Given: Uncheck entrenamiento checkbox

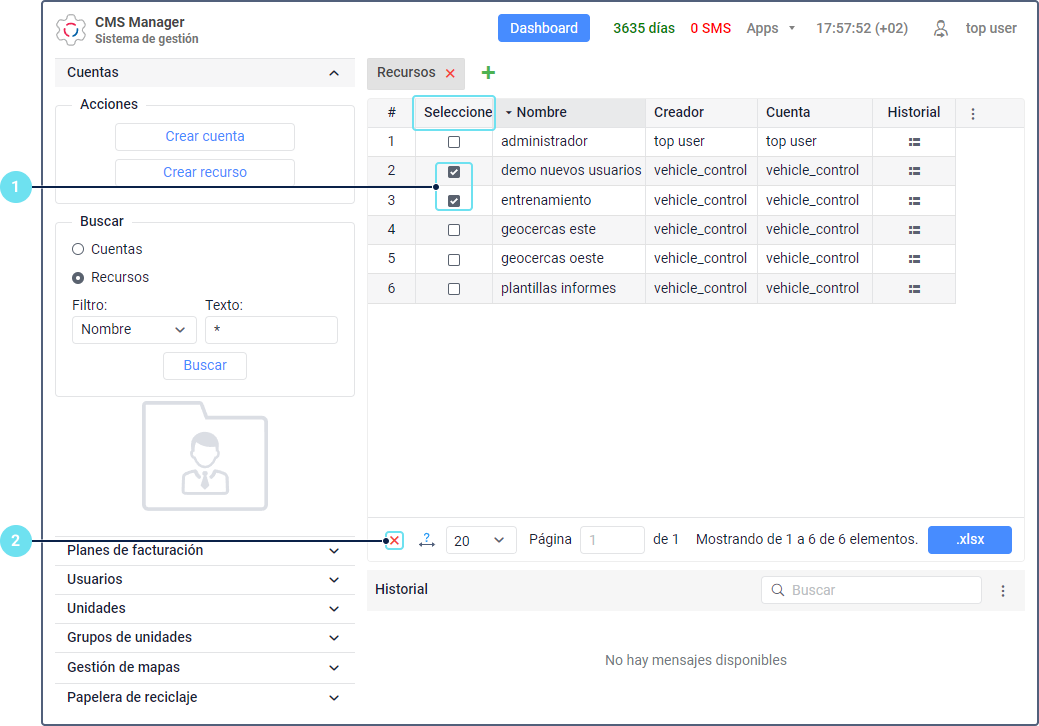Looking at the screenshot, I should (x=454, y=201).
